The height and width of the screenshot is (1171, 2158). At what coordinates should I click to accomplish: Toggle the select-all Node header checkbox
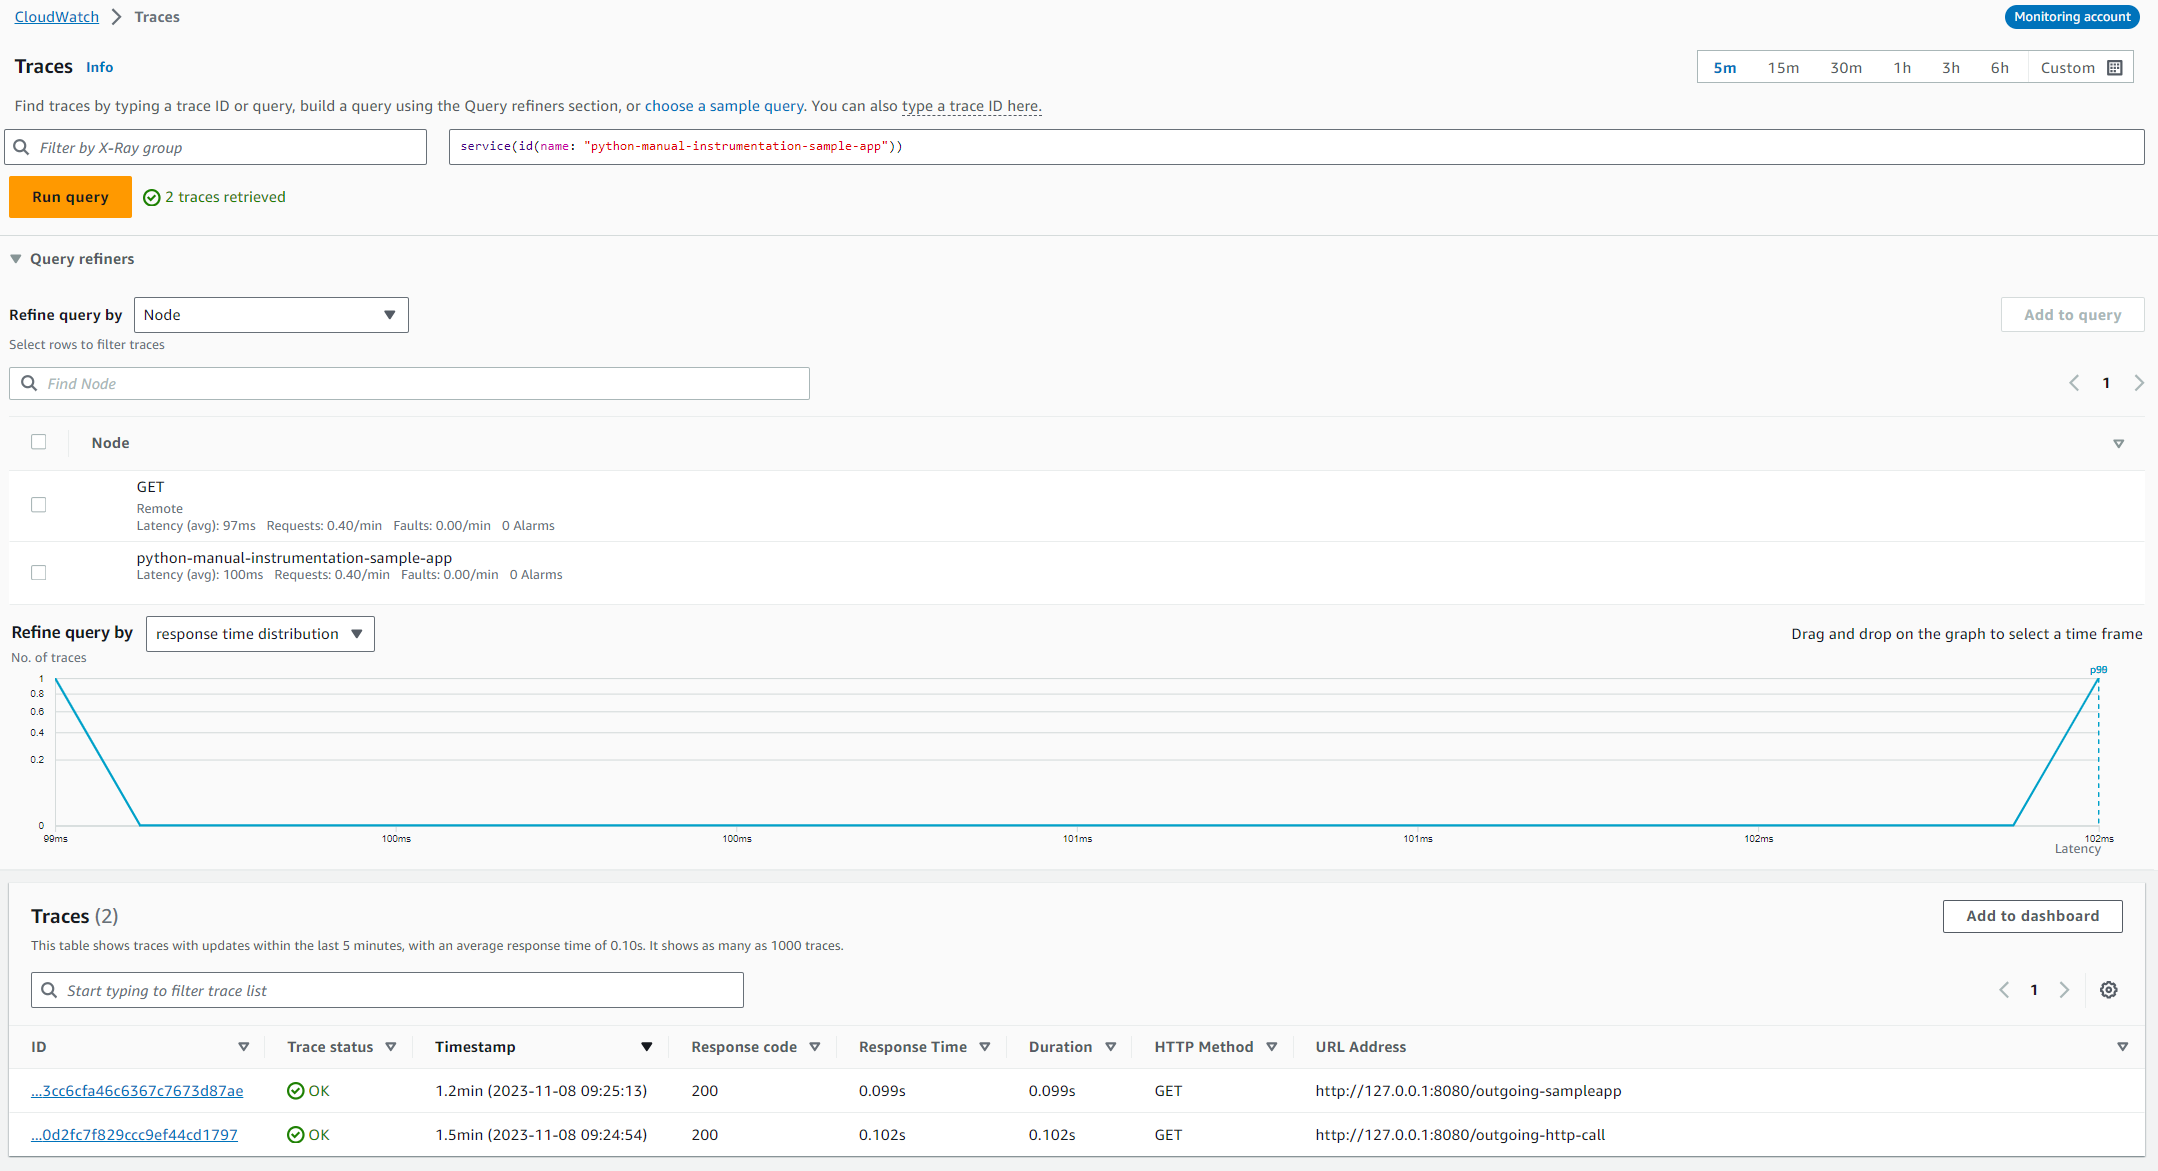pos(39,442)
